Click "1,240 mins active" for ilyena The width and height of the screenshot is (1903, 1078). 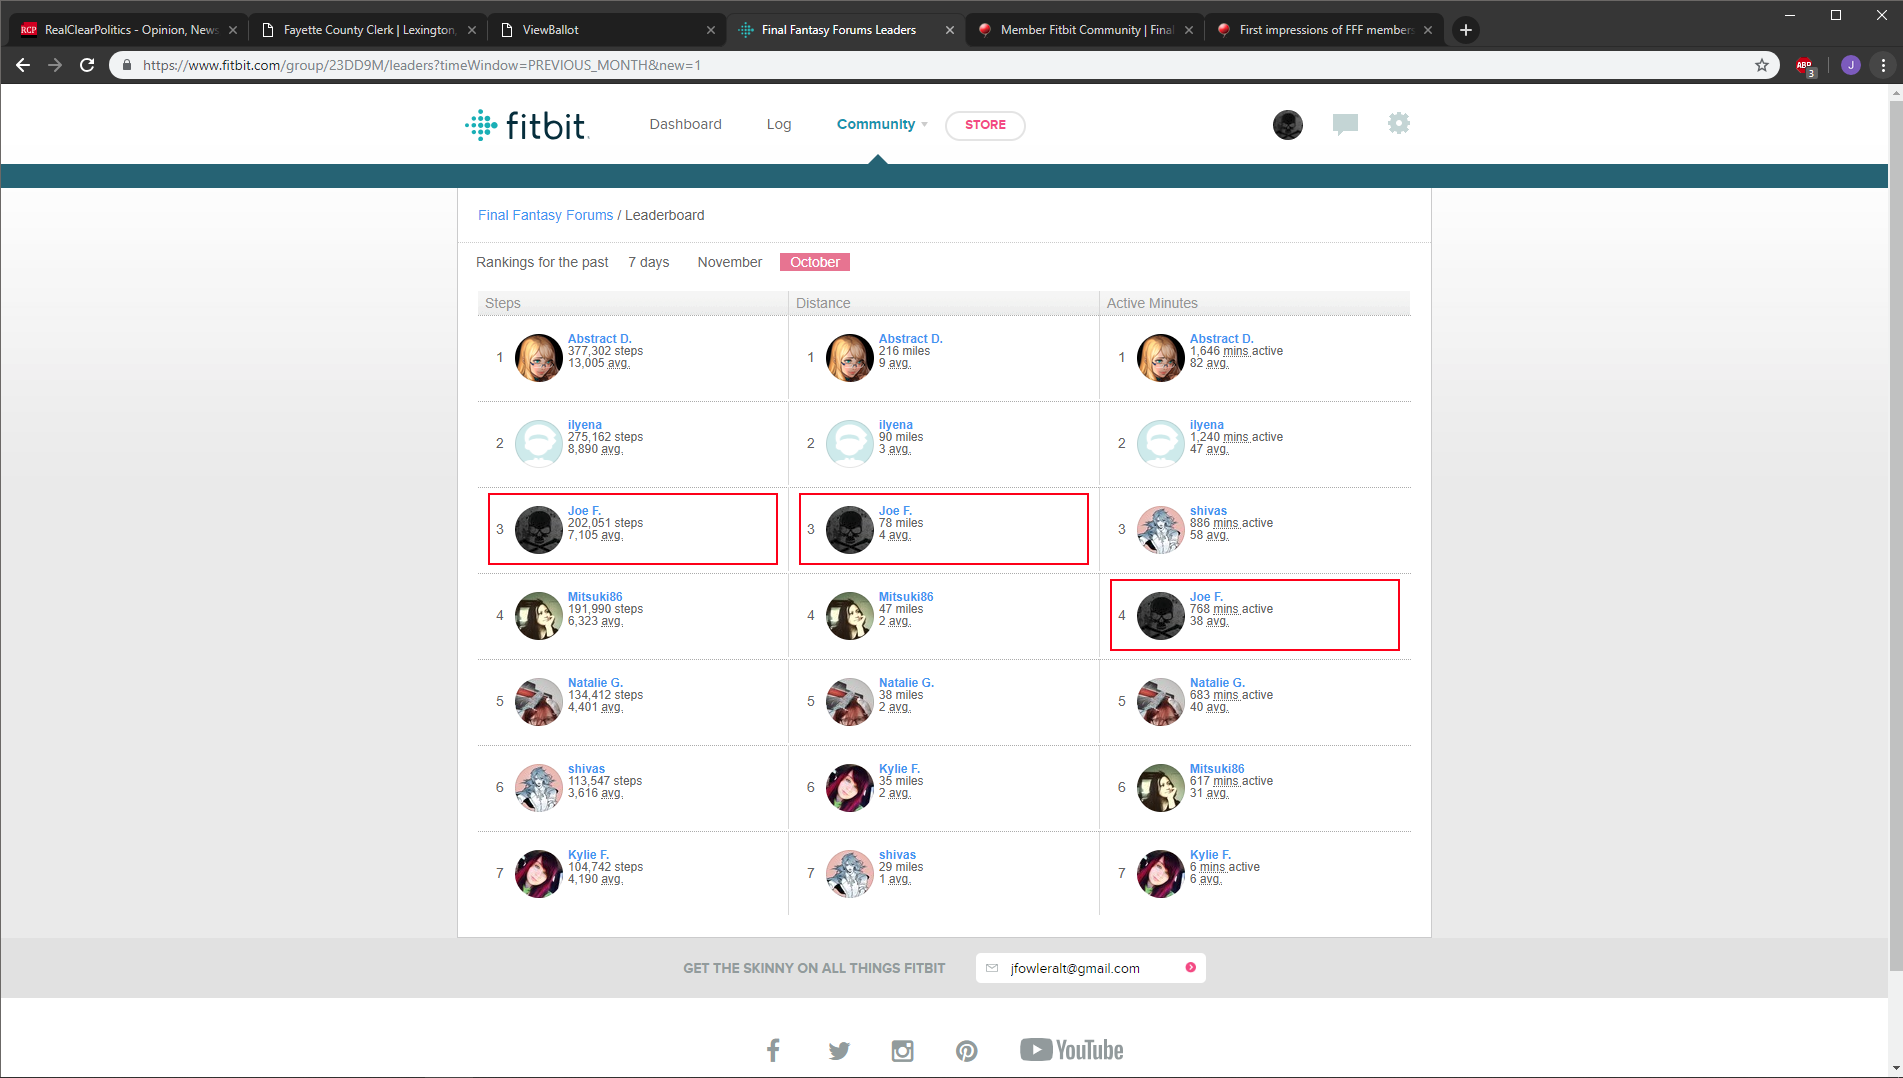click(1236, 437)
